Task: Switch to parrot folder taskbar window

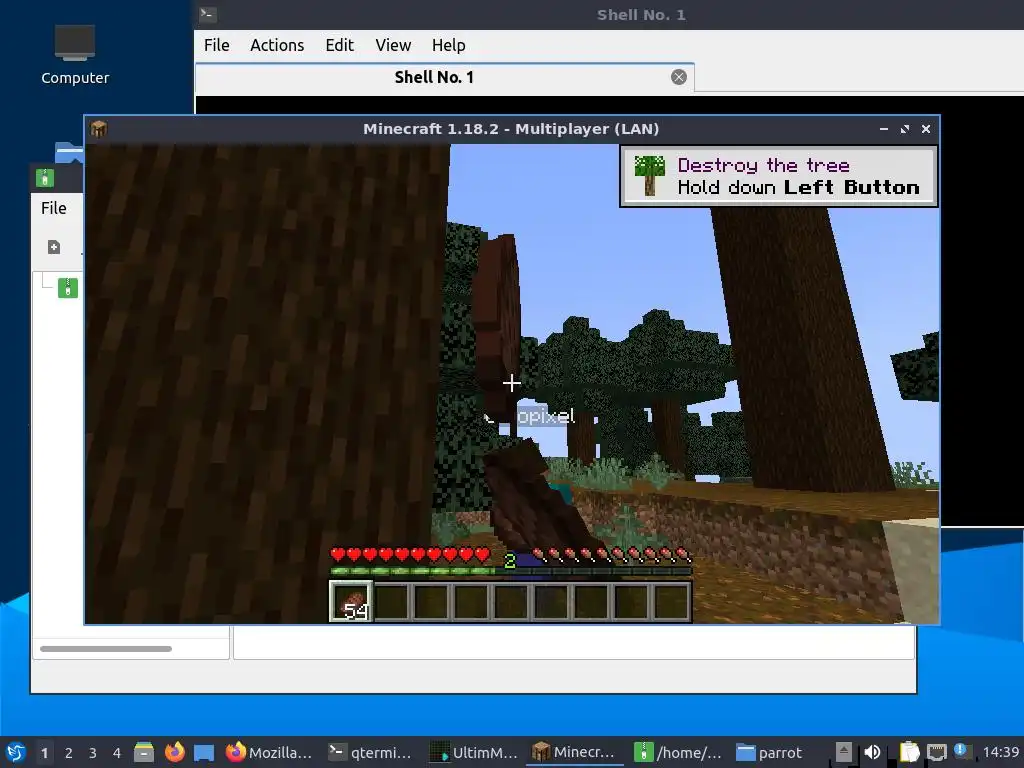Action: [771, 752]
